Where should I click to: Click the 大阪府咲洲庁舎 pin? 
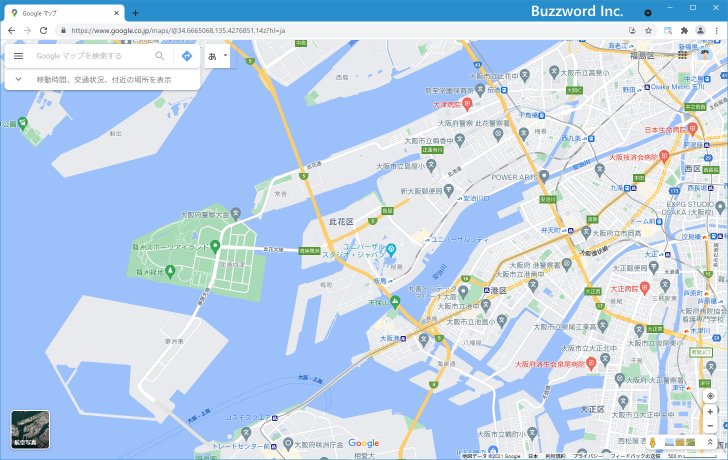[x=288, y=444]
